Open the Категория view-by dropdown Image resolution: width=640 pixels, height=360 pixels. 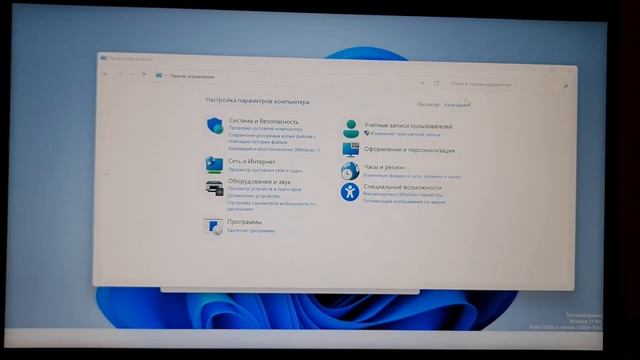point(457,105)
